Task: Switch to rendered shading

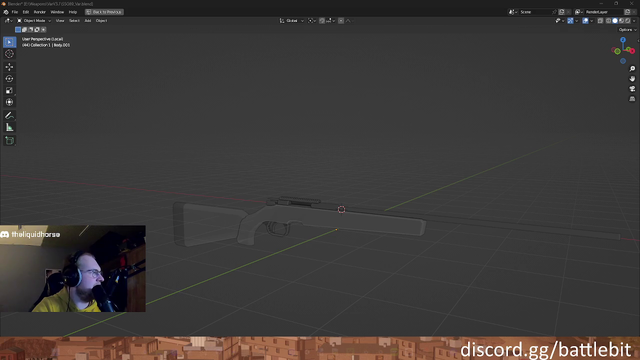Action: point(627,21)
